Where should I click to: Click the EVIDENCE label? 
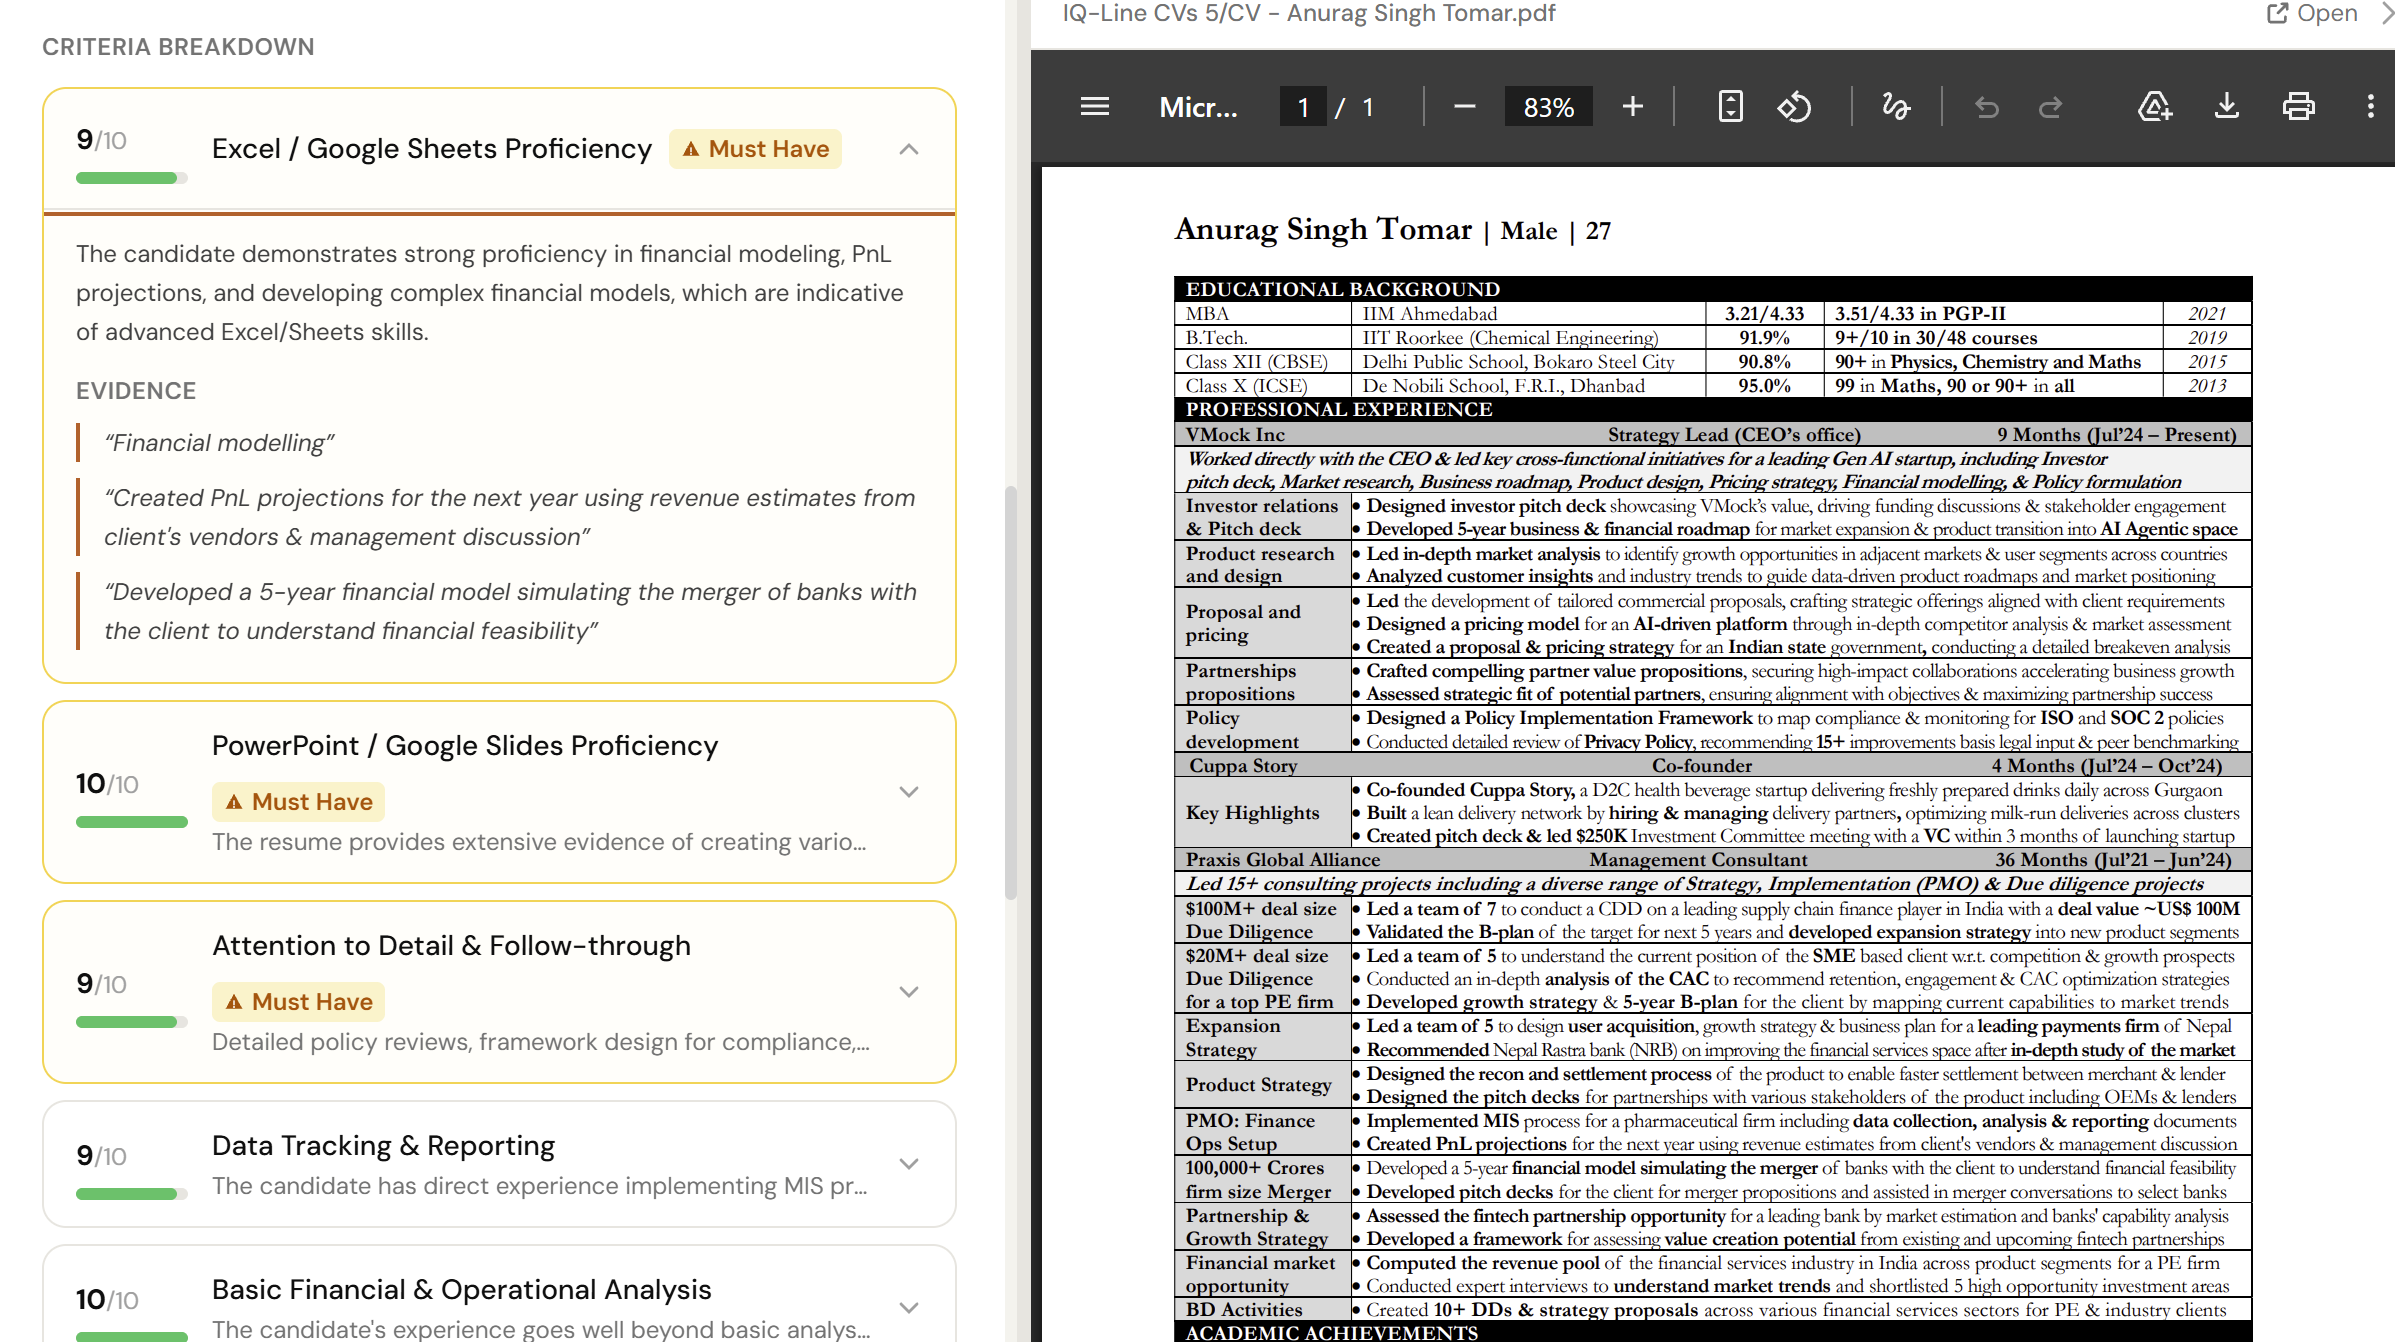pyautogui.click(x=136, y=391)
